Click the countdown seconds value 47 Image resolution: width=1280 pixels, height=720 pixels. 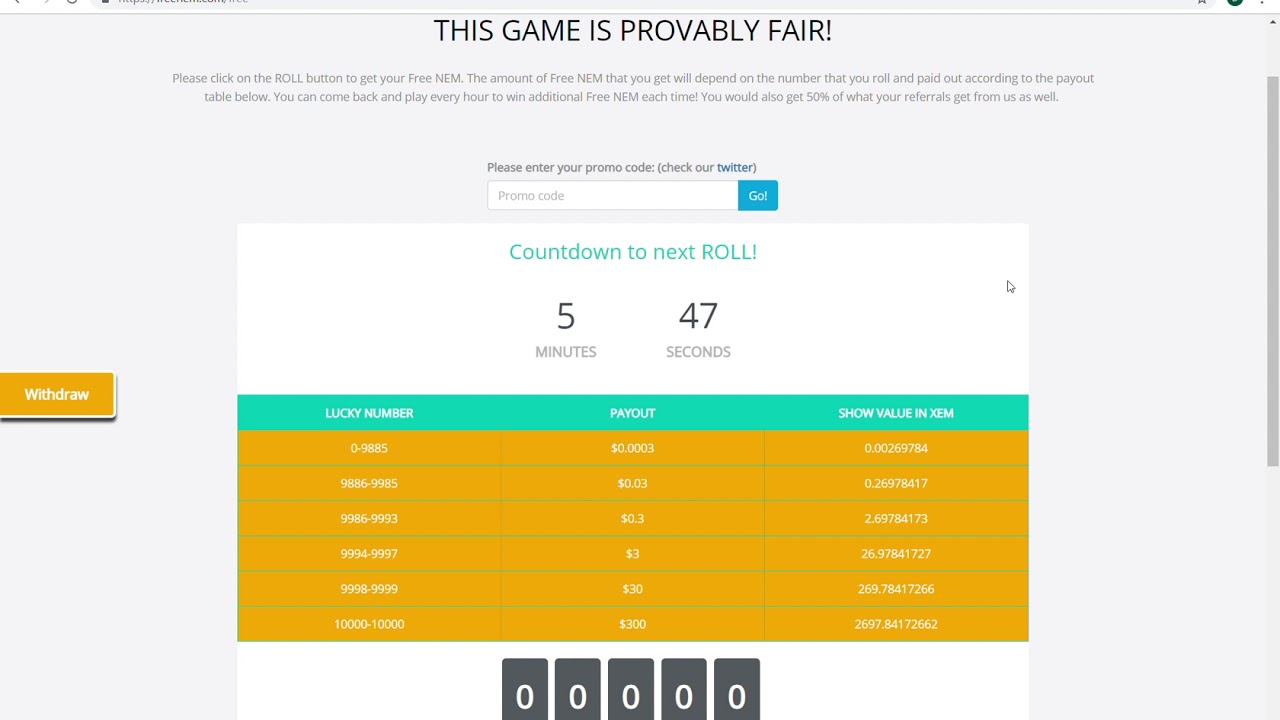tap(698, 316)
